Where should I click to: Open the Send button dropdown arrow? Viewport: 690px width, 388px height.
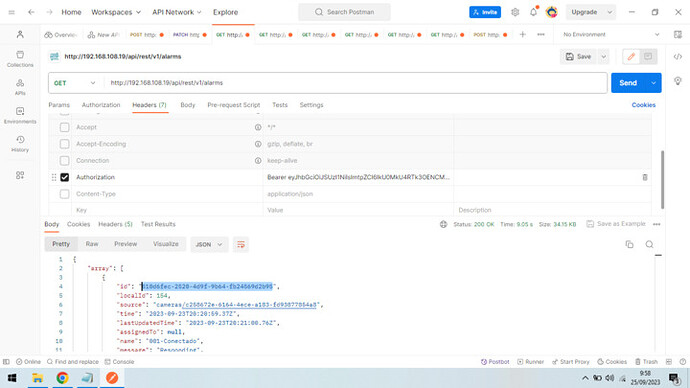click(x=653, y=83)
